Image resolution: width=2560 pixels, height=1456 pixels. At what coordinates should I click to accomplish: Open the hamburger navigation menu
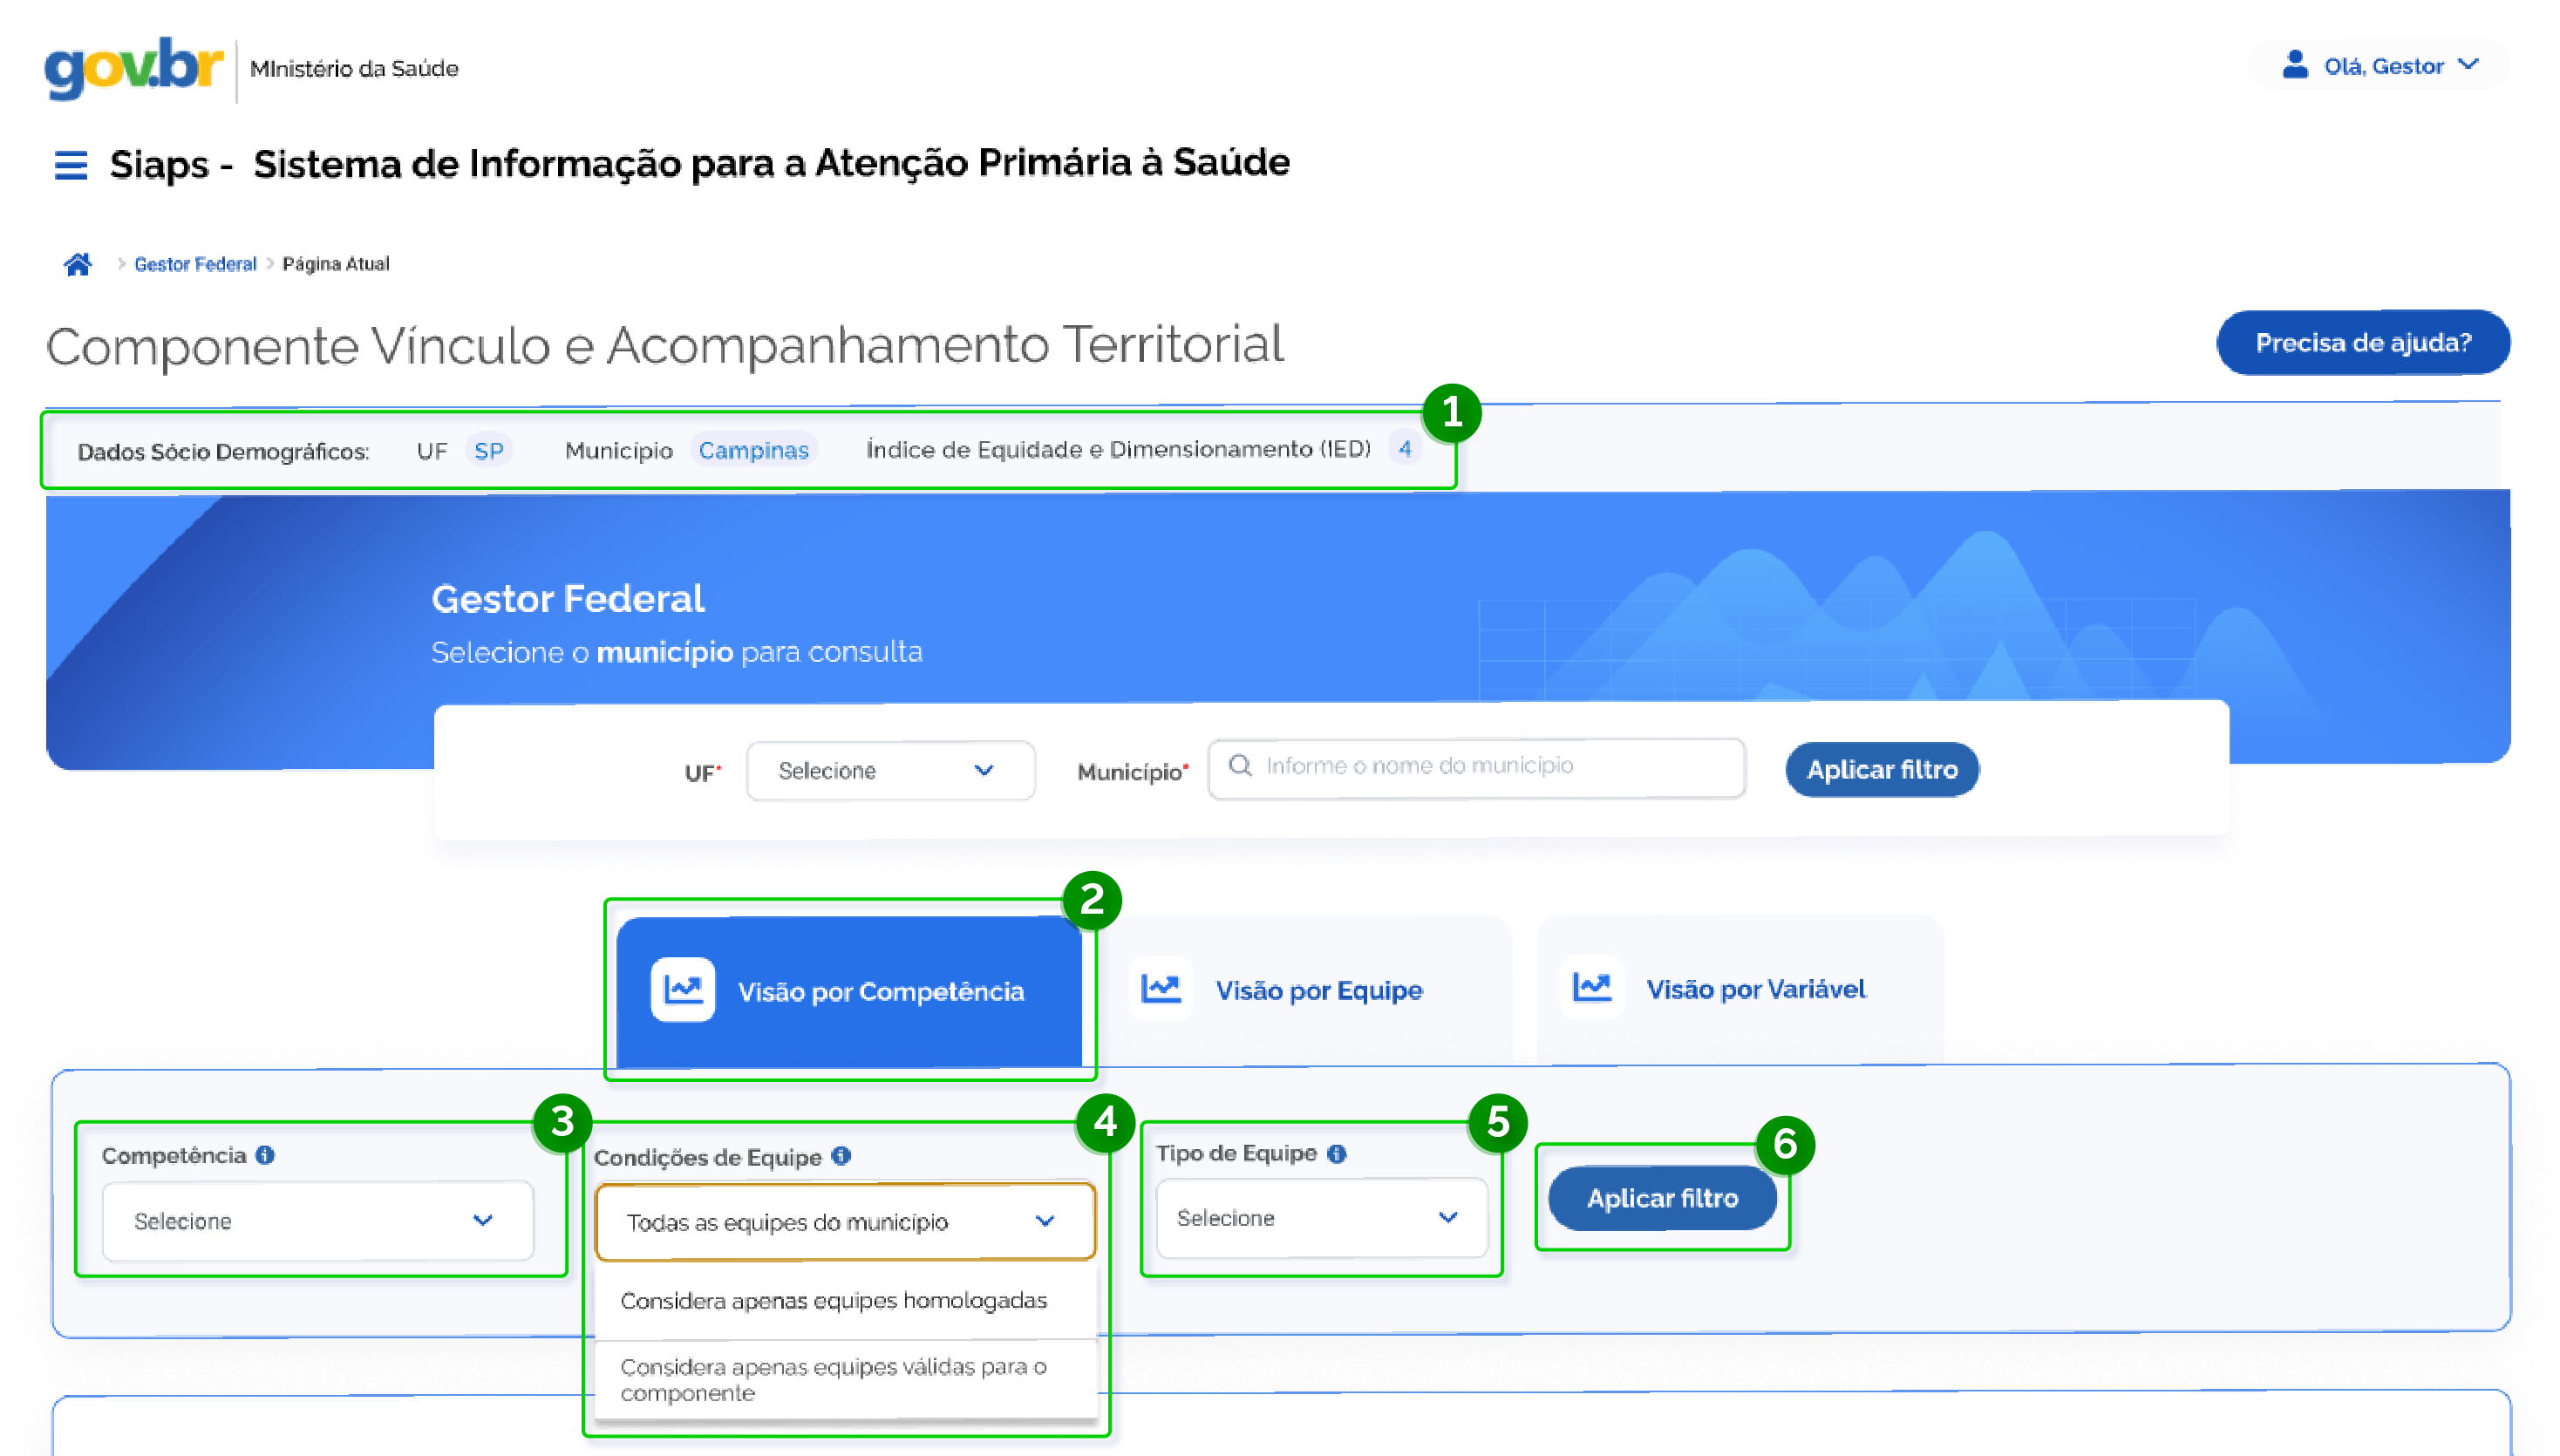coord(70,165)
